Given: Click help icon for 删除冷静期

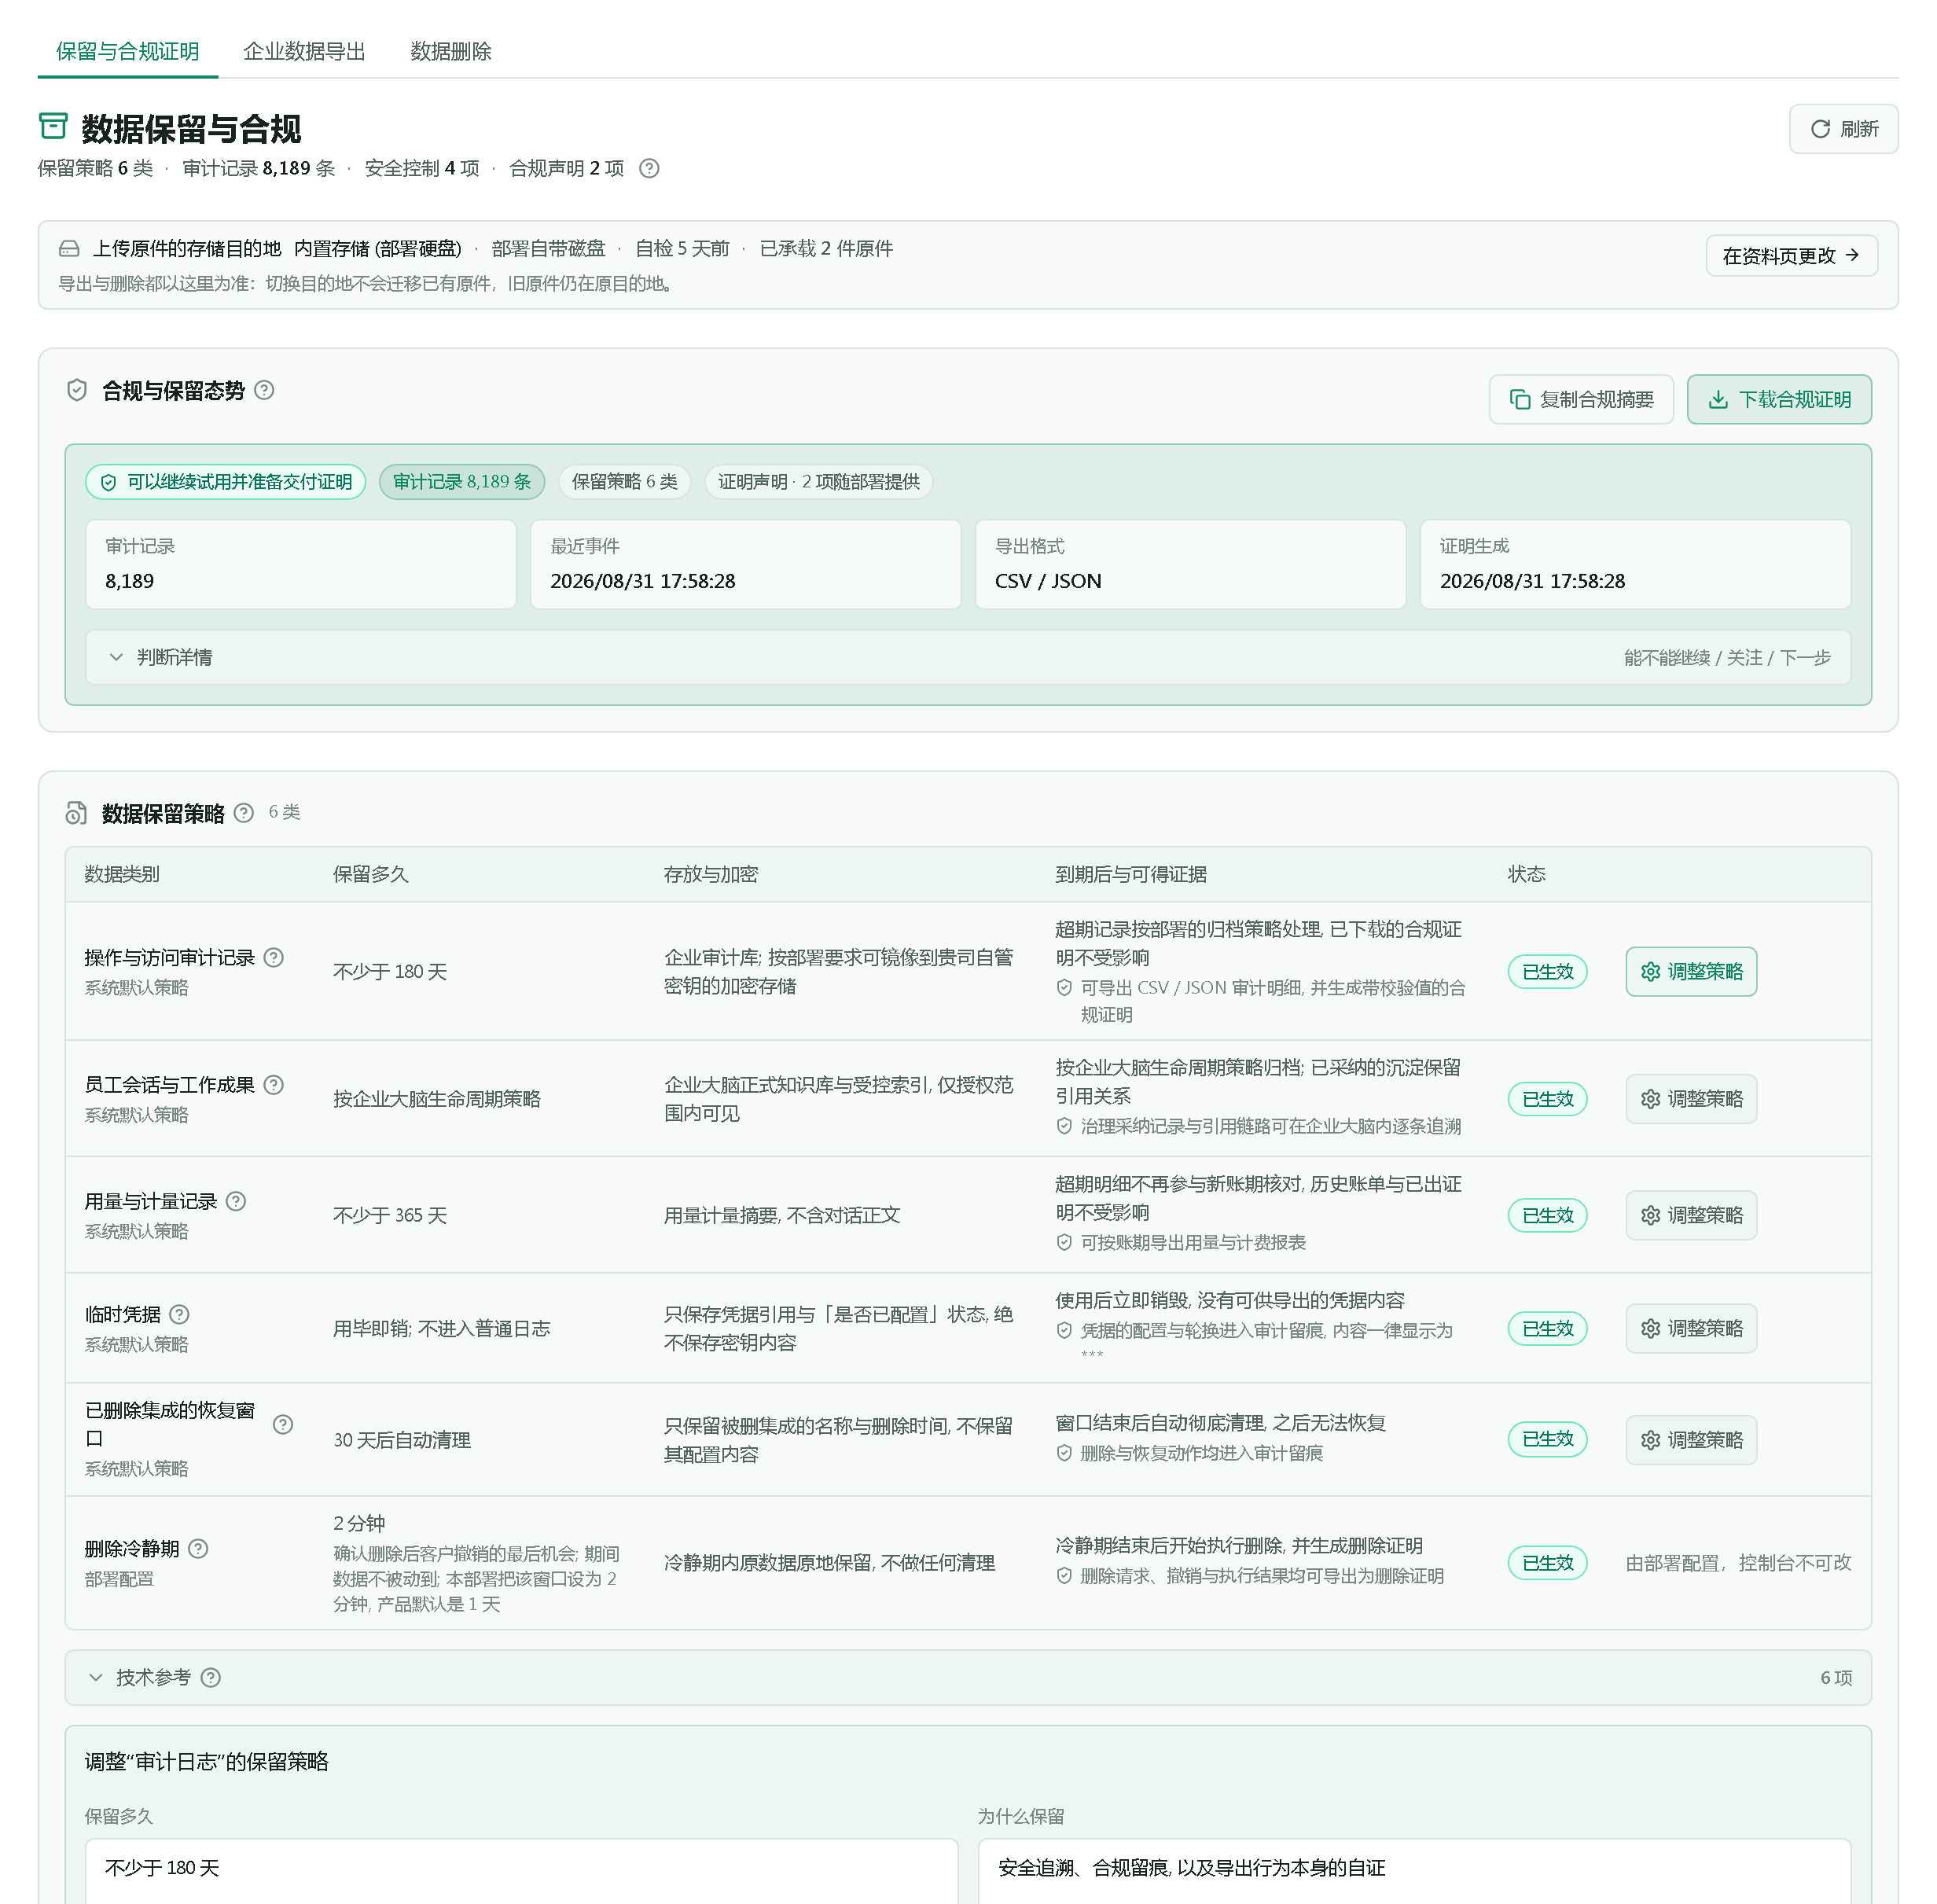Looking at the screenshot, I should [x=199, y=1548].
